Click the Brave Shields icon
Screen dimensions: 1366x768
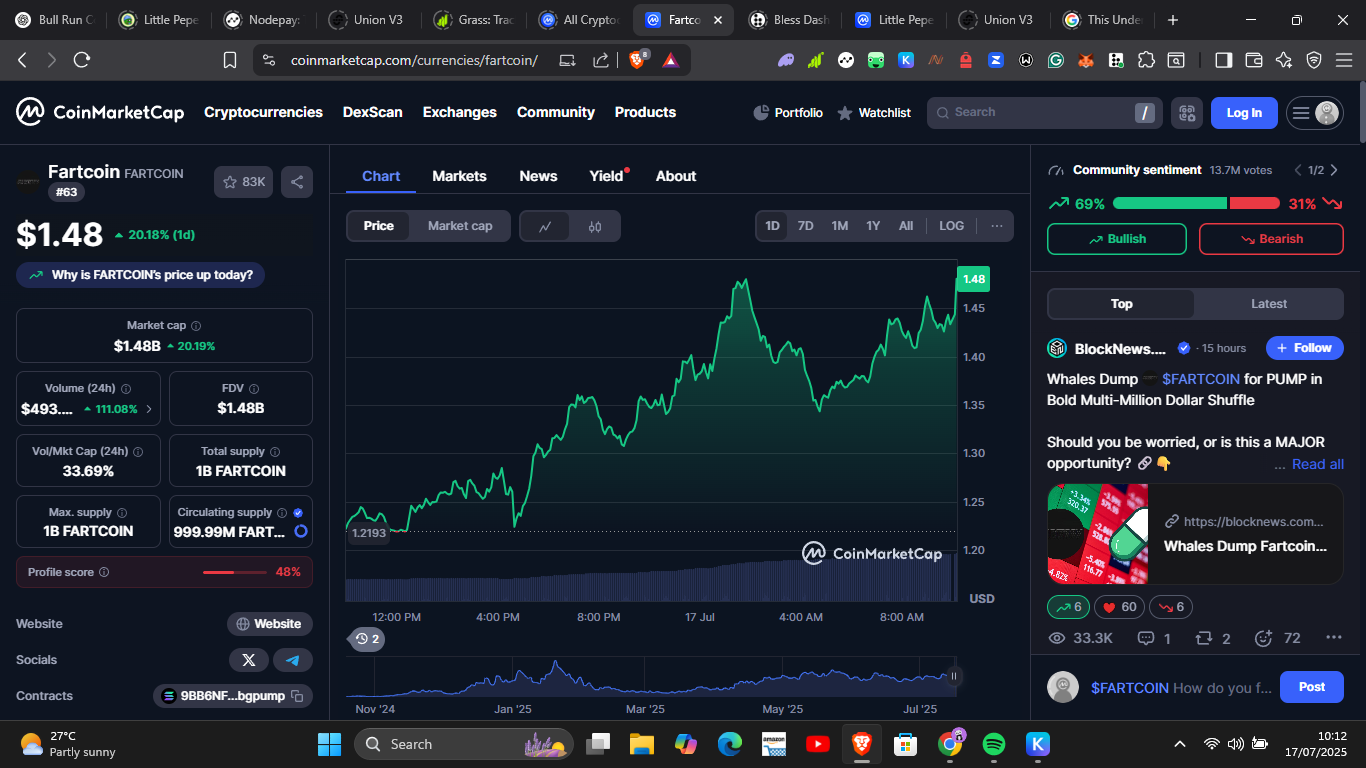637,60
